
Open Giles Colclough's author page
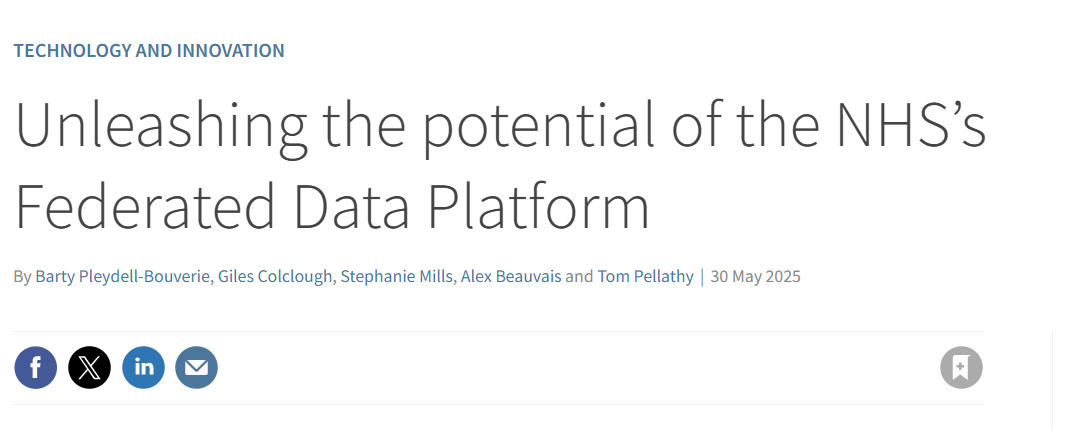[x=275, y=277]
